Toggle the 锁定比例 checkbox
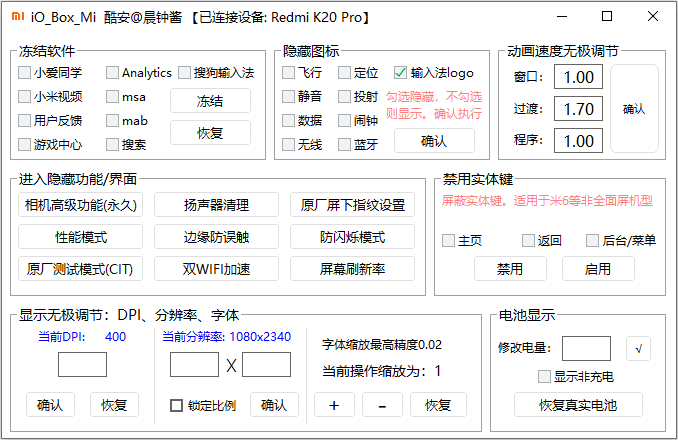Viewport: 678px width, 440px height. click(176, 405)
